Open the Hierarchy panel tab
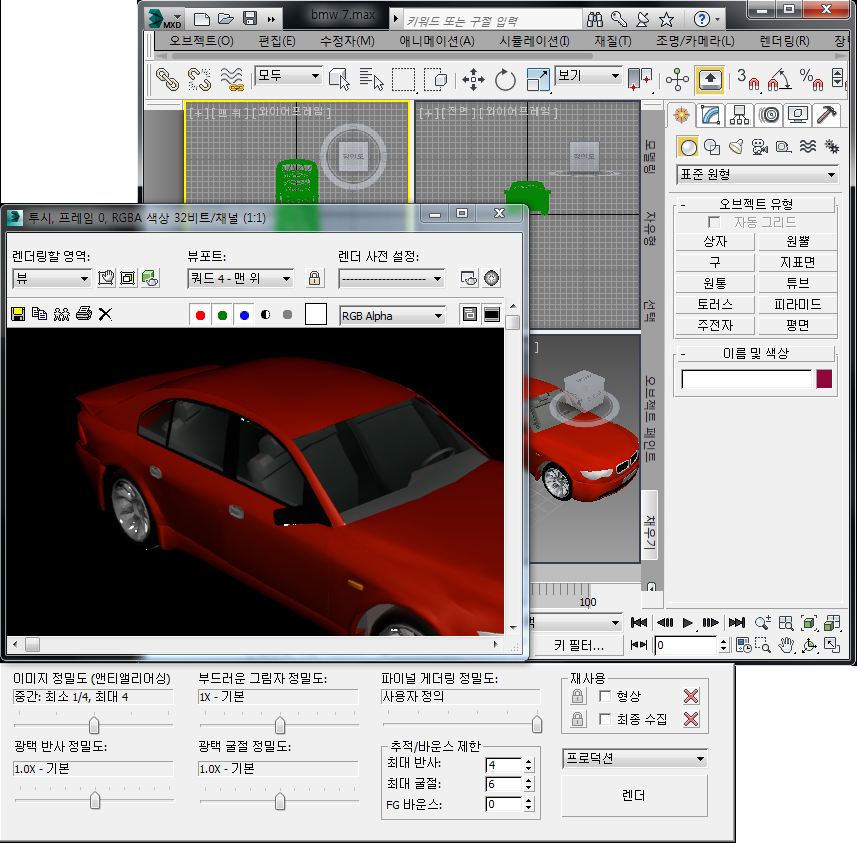 point(739,115)
